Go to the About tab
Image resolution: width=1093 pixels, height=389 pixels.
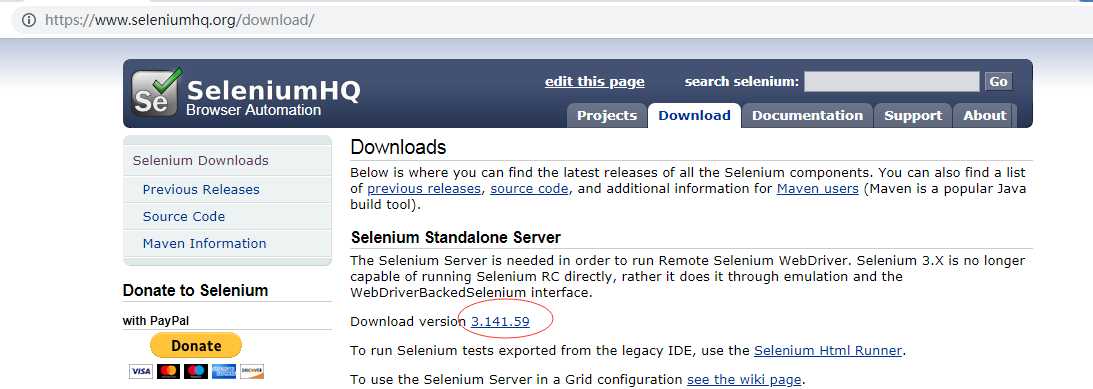(984, 116)
